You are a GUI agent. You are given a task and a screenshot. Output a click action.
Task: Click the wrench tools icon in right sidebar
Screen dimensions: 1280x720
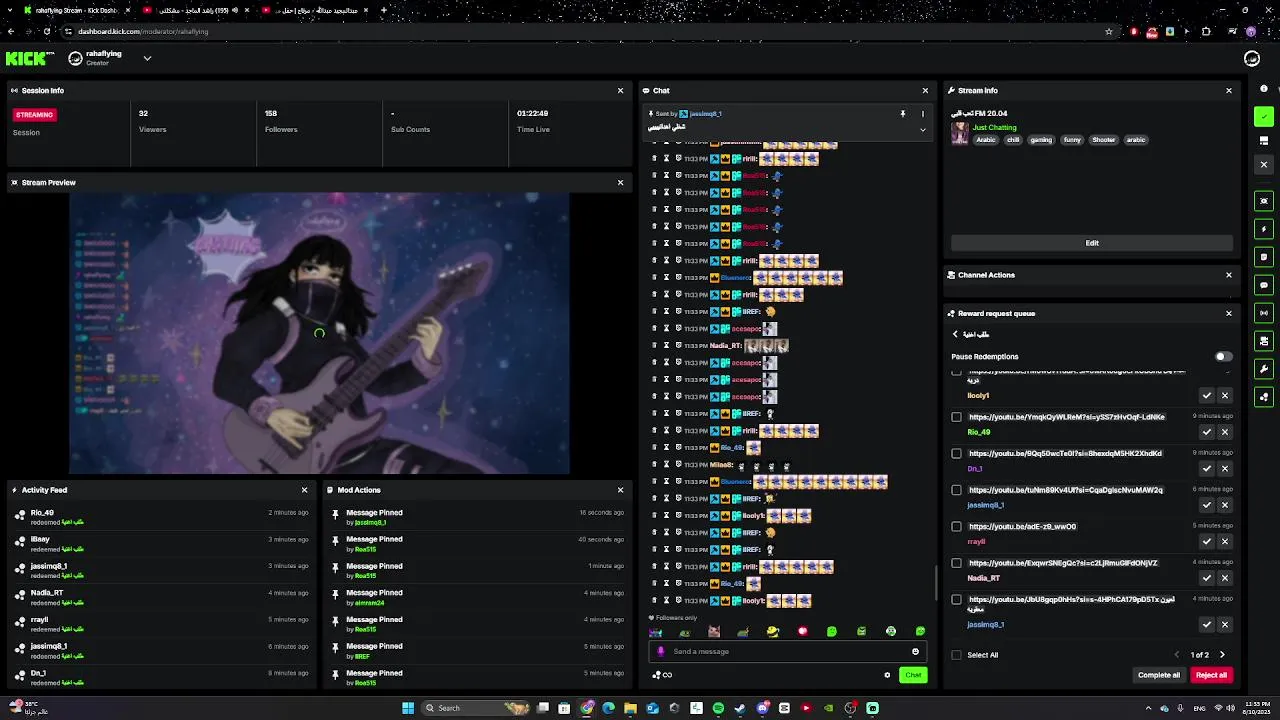point(1264,369)
